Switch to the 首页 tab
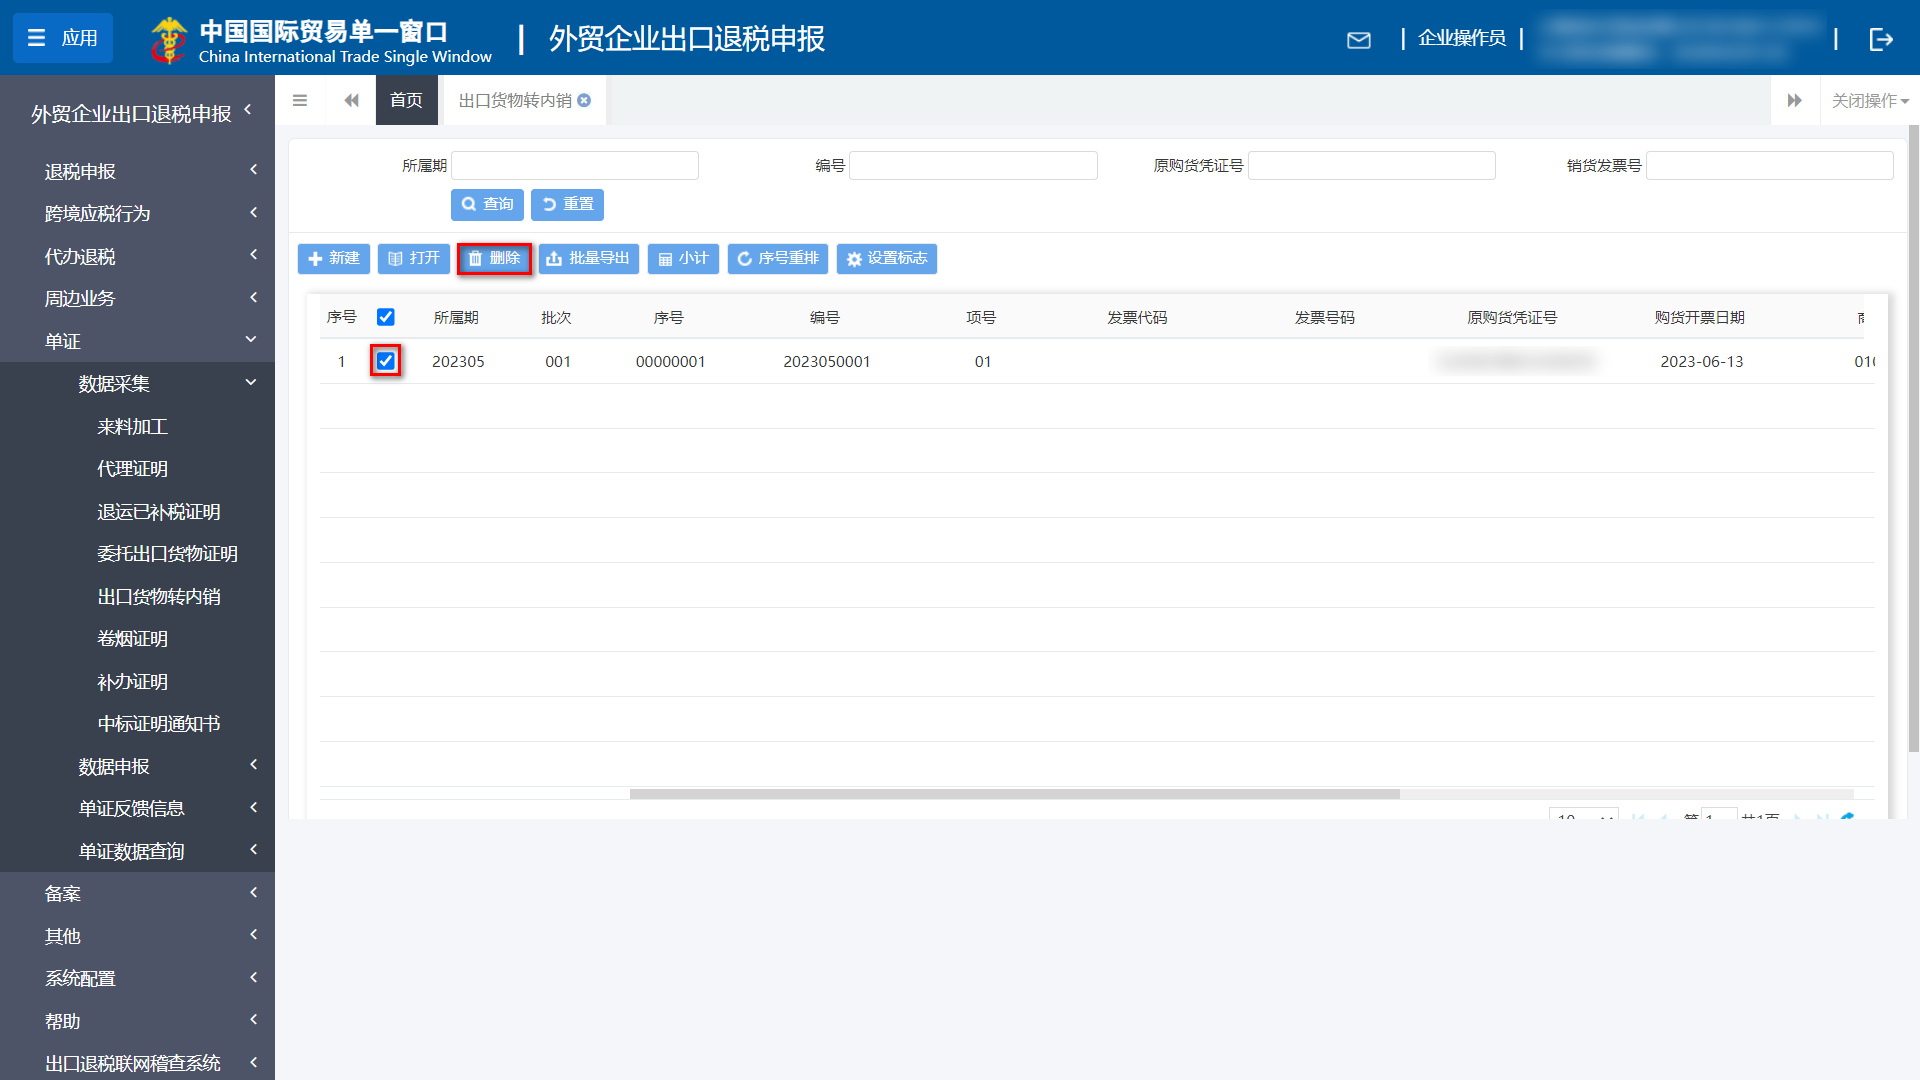The width and height of the screenshot is (1920, 1080). coord(406,100)
